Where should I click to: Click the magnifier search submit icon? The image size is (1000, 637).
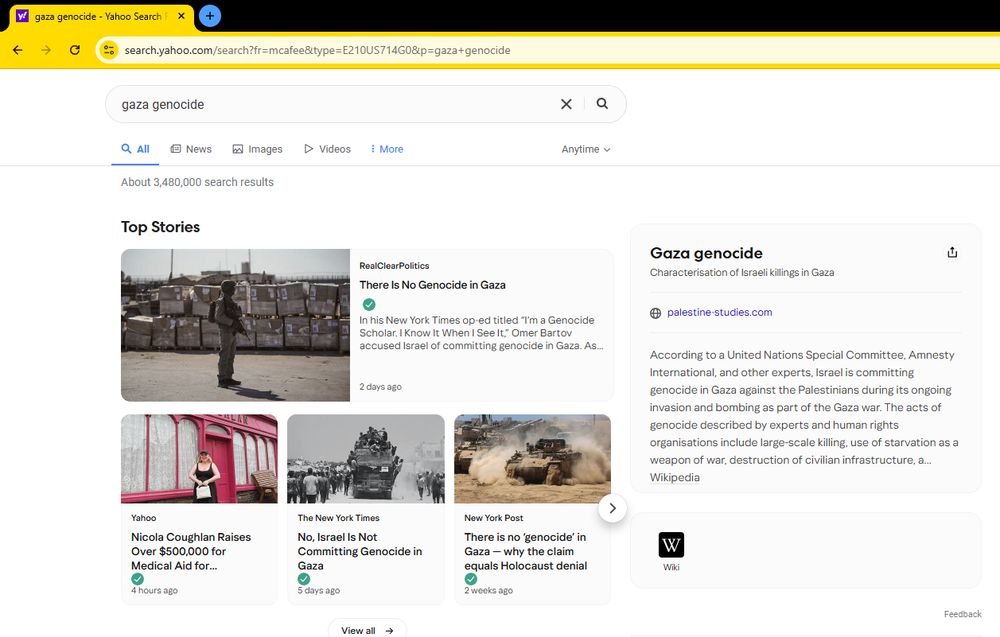(602, 103)
